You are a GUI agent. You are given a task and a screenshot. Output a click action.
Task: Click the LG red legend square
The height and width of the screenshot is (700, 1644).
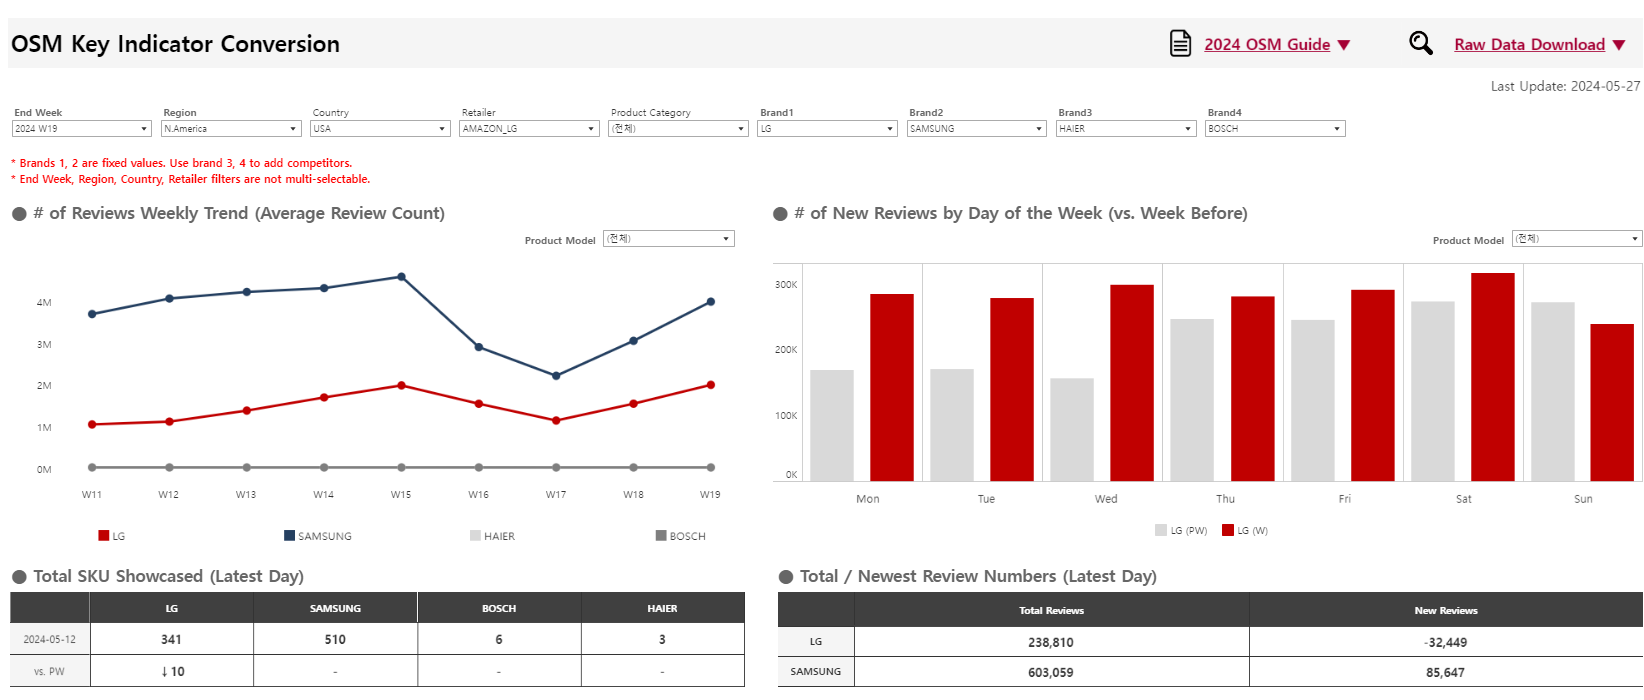(103, 536)
